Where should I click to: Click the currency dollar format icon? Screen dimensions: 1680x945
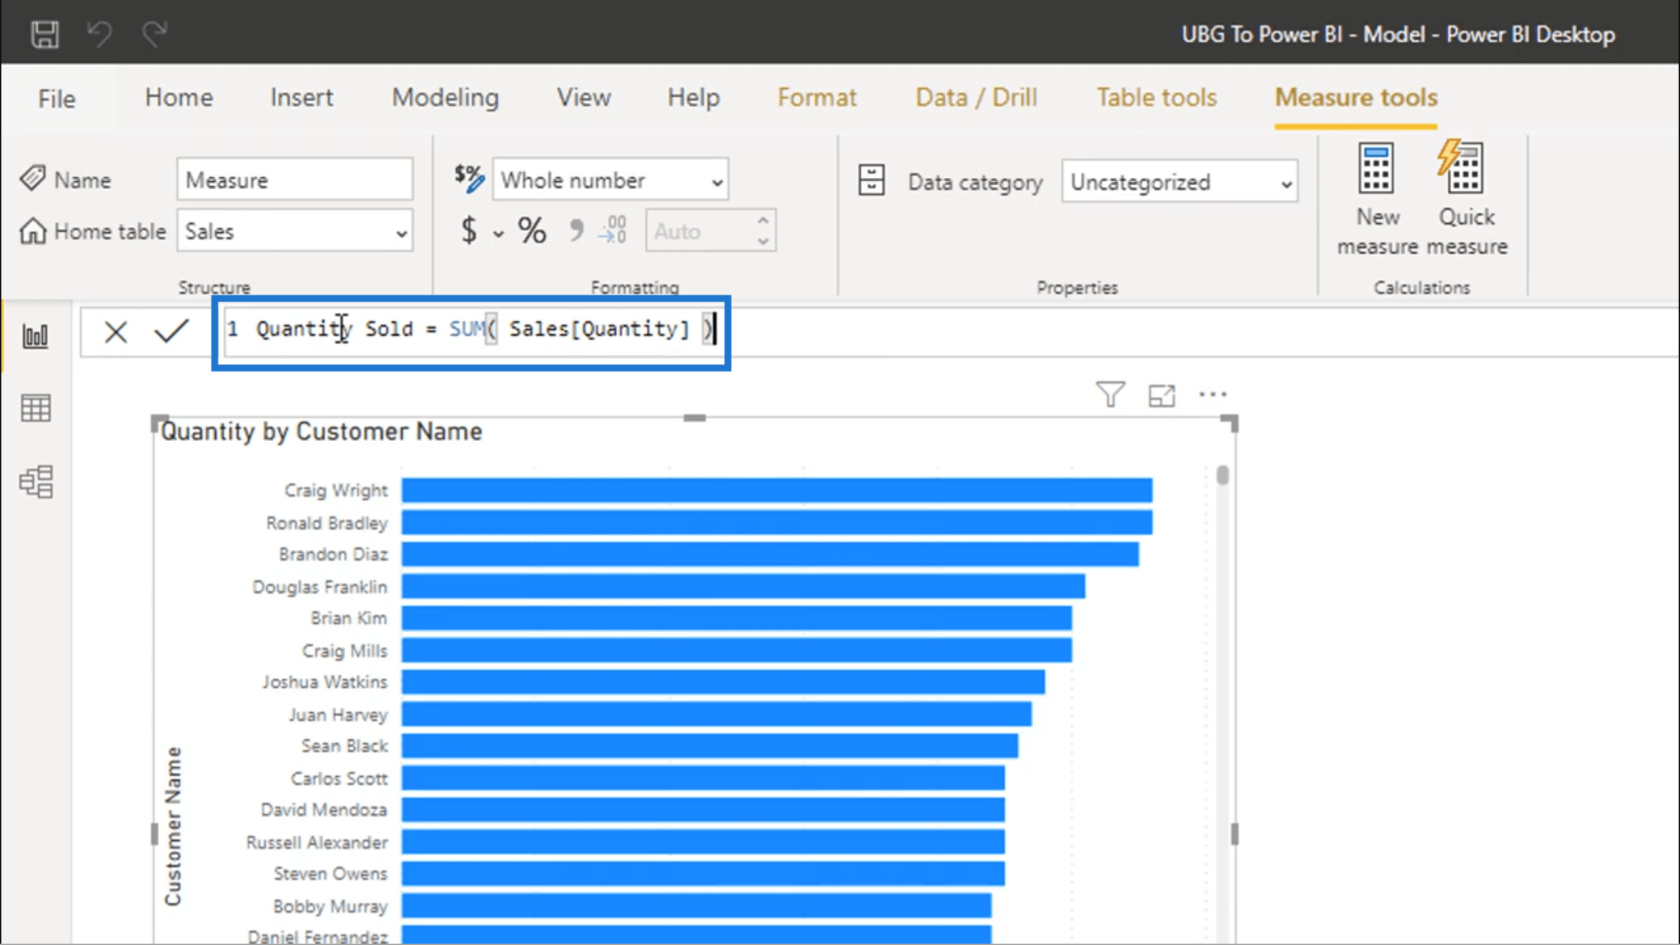coord(469,231)
